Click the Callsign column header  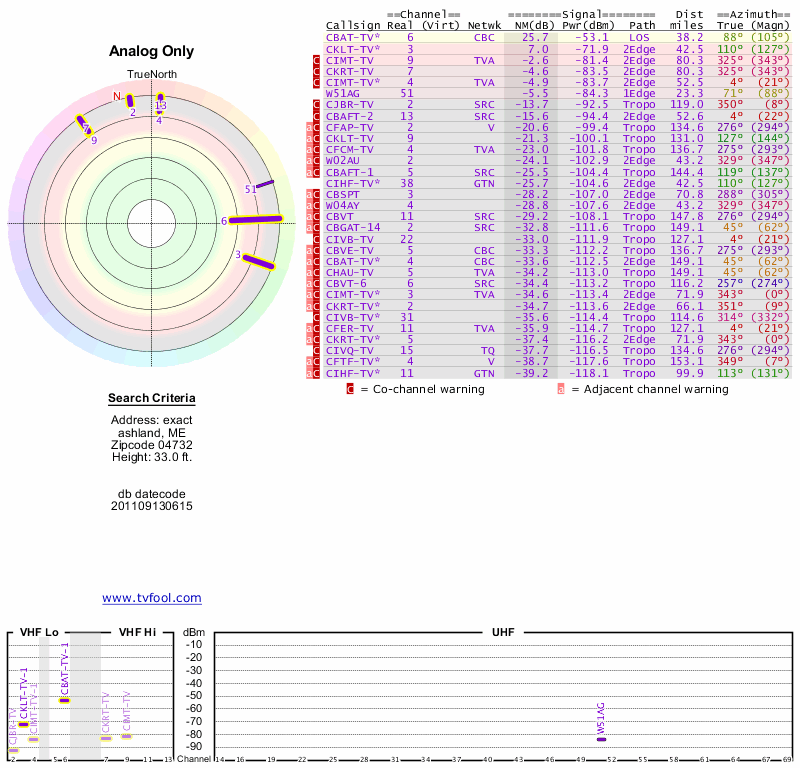(x=352, y=25)
